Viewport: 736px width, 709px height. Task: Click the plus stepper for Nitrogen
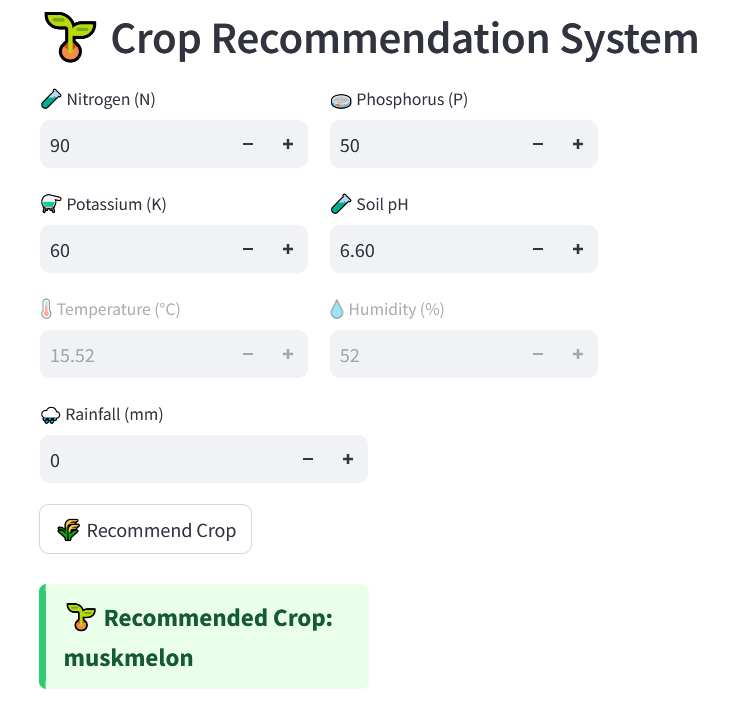coord(288,145)
